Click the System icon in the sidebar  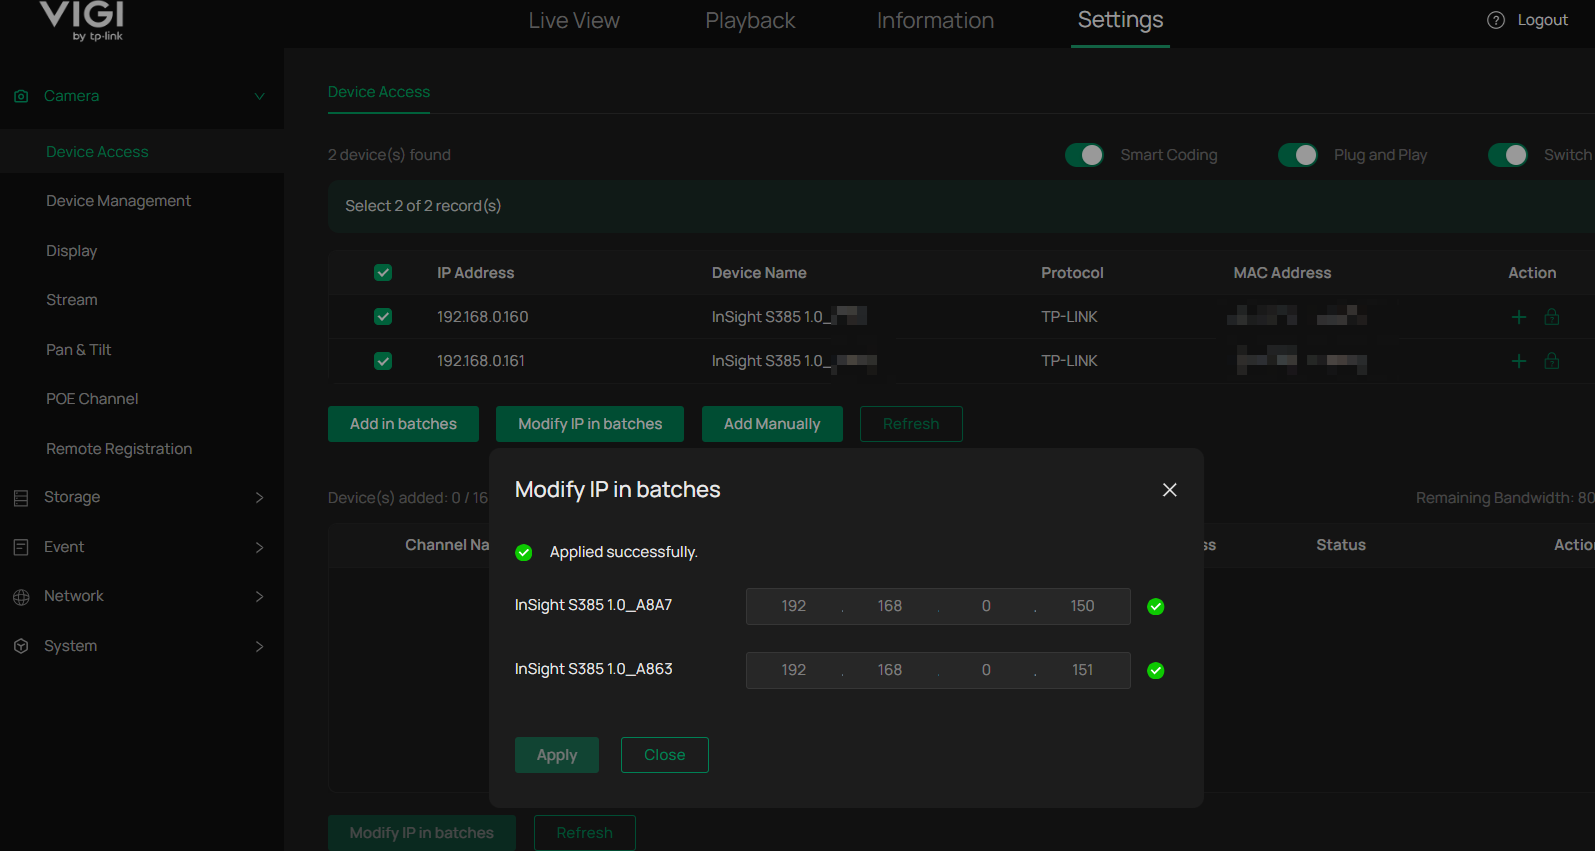[21, 646]
